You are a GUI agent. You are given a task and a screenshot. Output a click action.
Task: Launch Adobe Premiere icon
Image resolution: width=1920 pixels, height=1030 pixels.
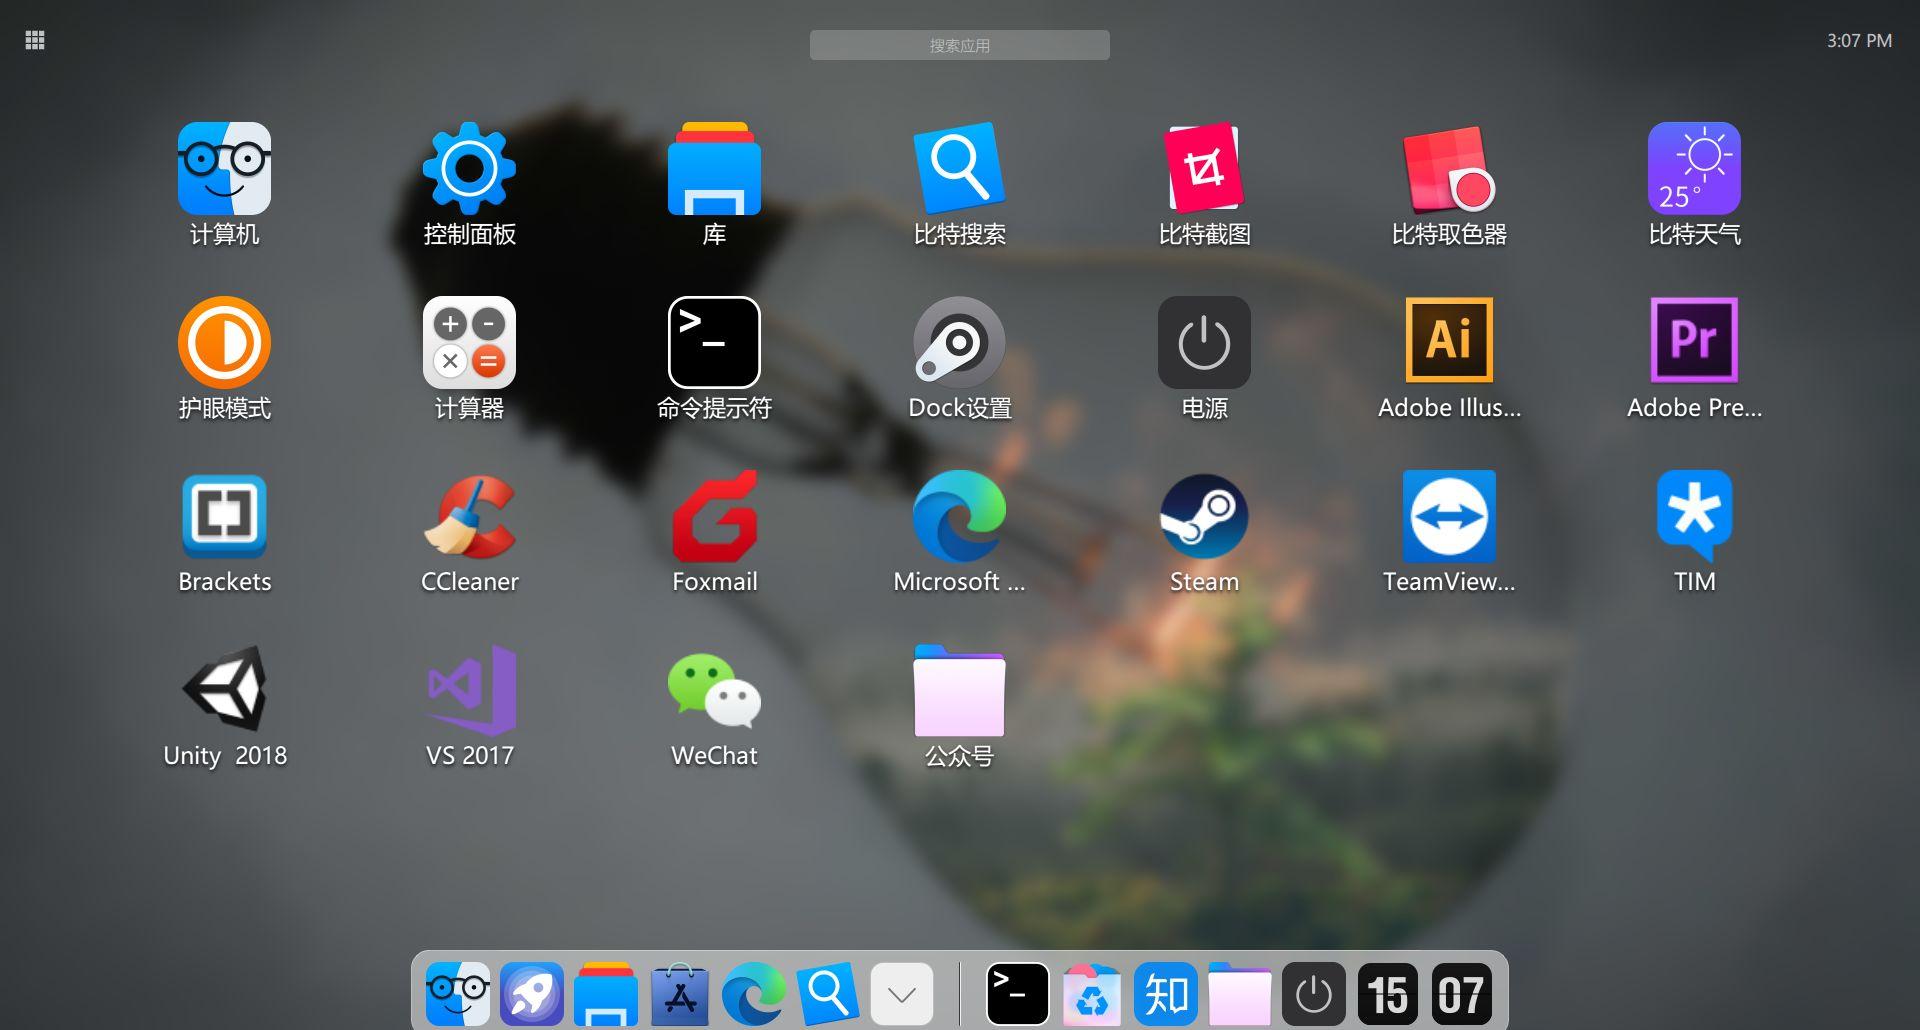coord(1694,341)
